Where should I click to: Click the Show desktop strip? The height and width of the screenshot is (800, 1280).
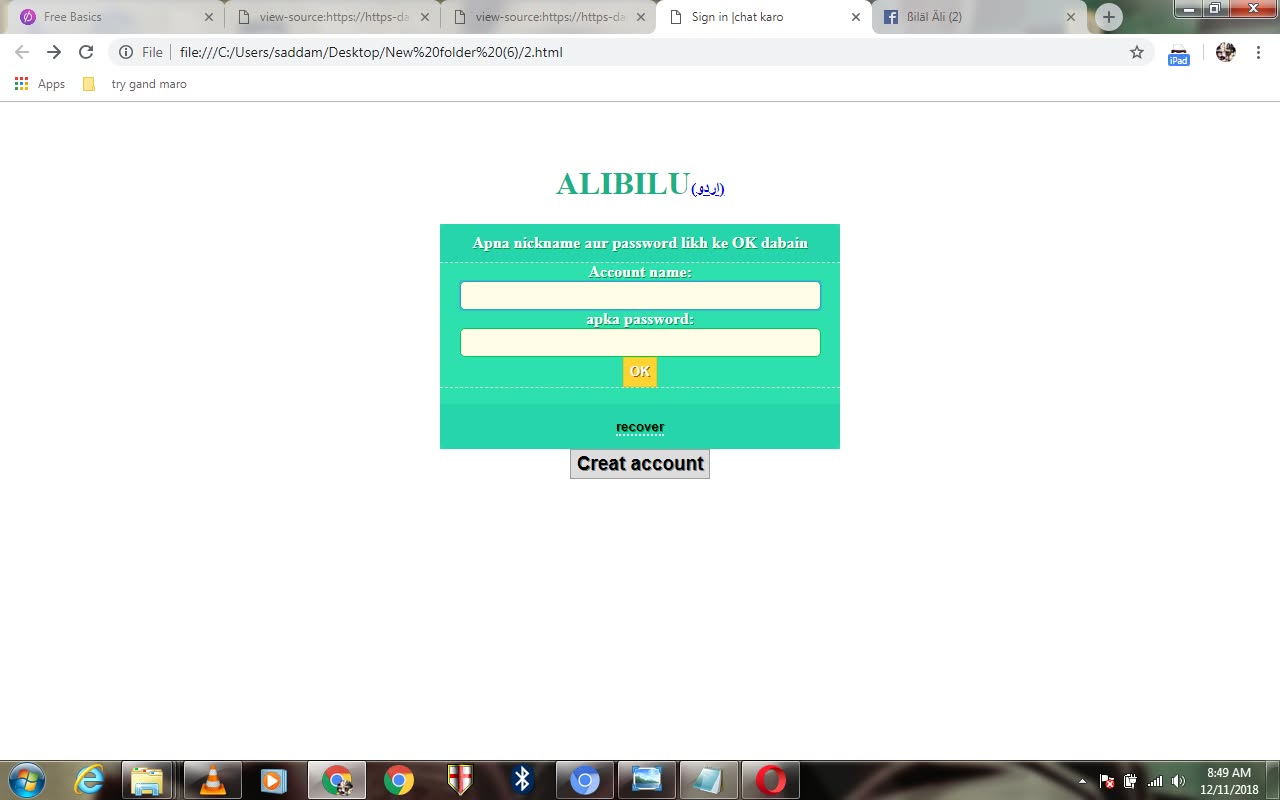(1272, 780)
